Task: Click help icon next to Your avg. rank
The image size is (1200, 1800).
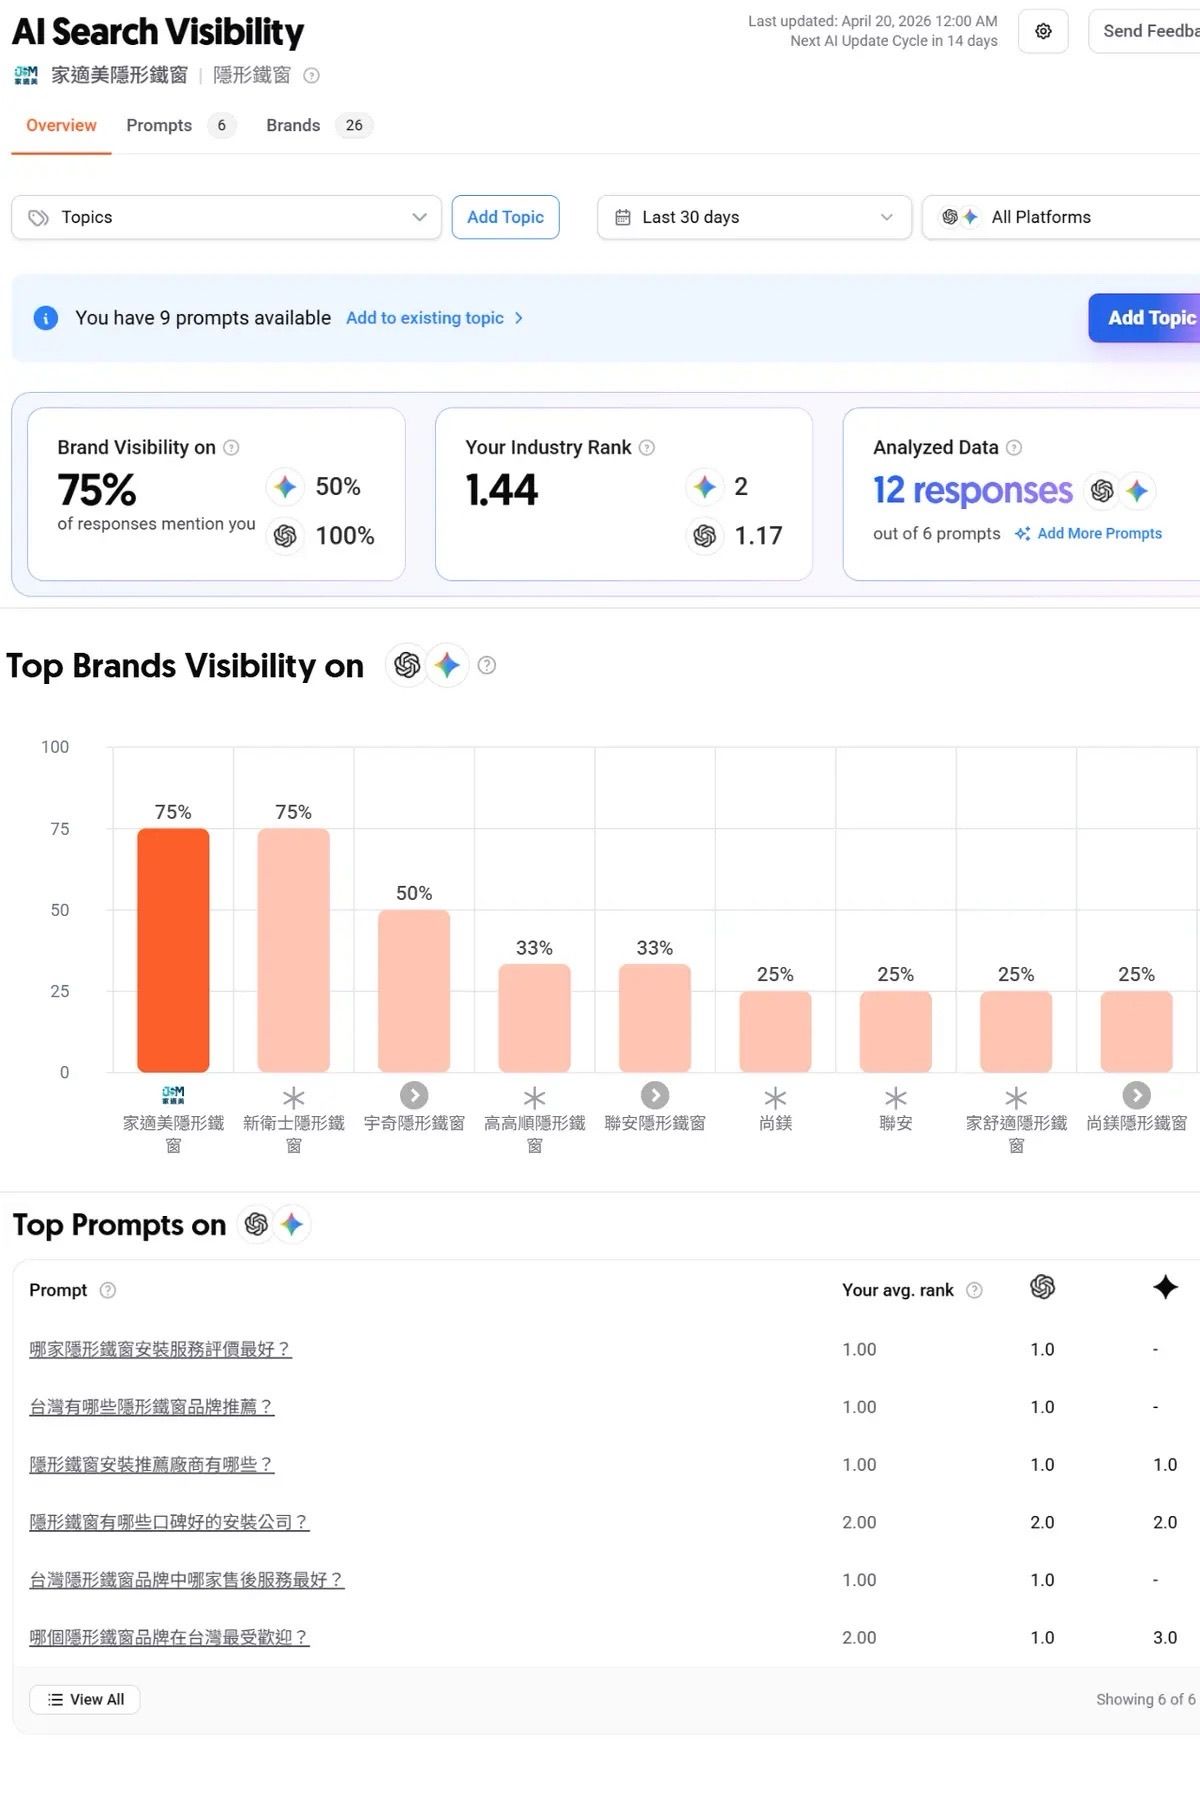Action: (x=975, y=1290)
